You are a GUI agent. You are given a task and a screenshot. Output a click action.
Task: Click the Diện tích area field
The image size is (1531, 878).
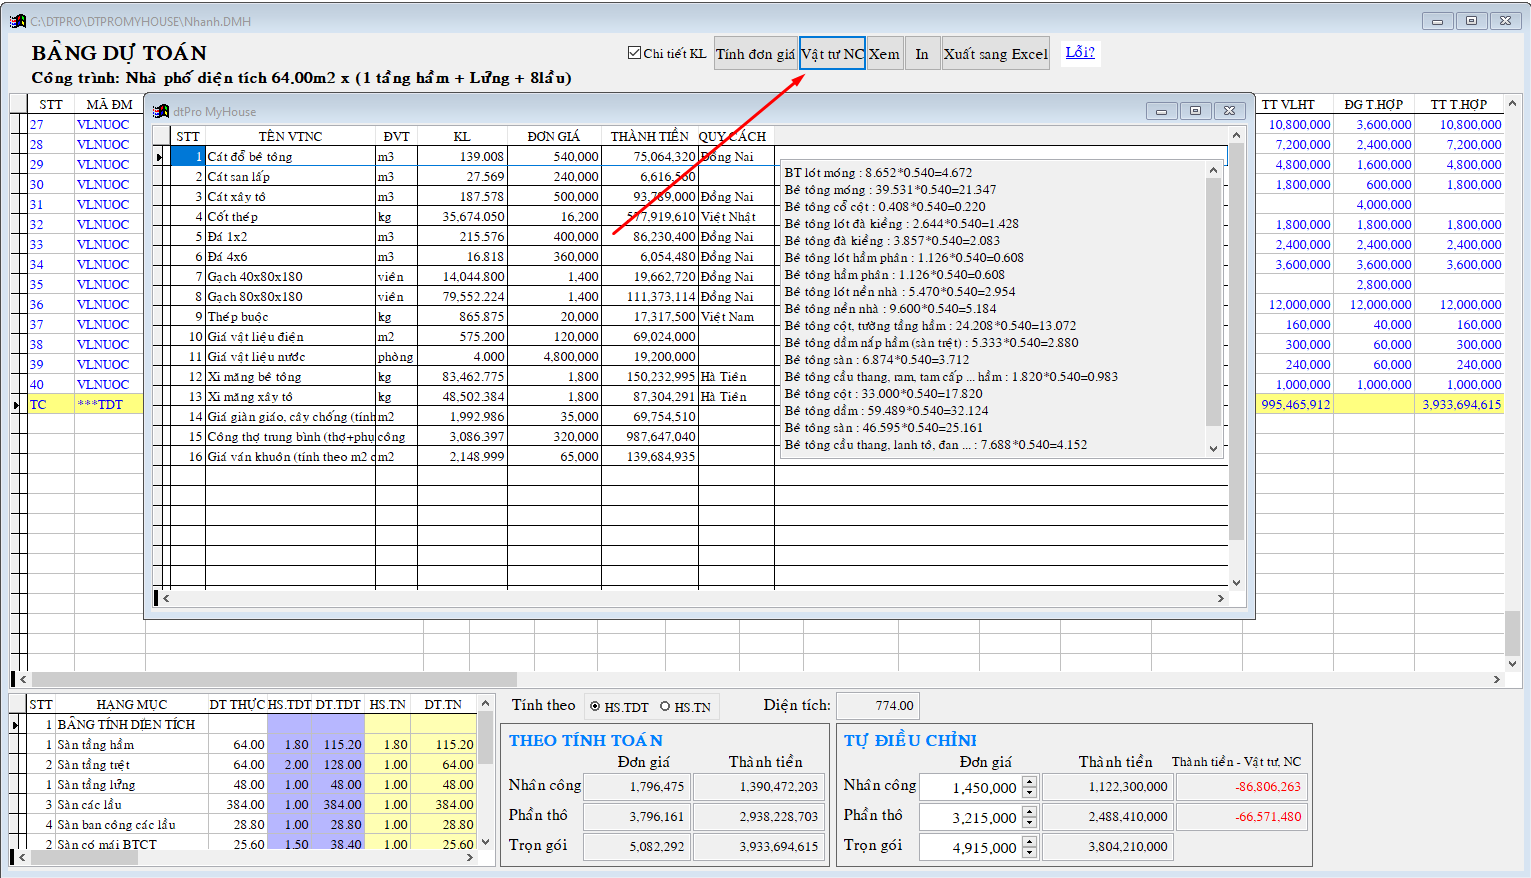pyautogui.click(x=877, y=706)
